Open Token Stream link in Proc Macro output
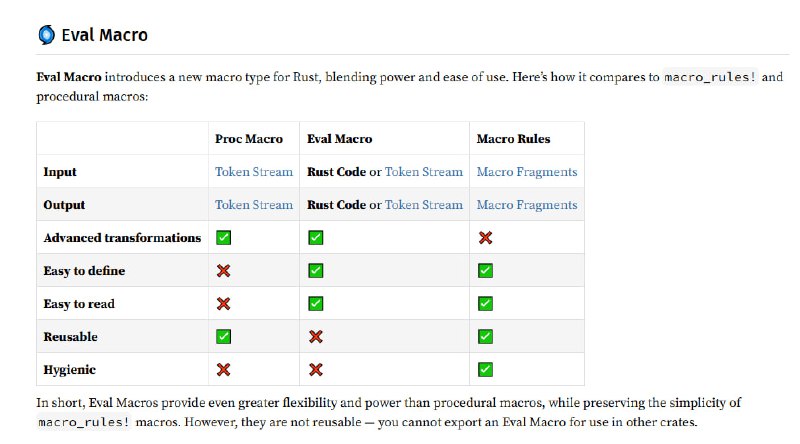This screenshot has height=444, width=800. [x=254, y=205]
